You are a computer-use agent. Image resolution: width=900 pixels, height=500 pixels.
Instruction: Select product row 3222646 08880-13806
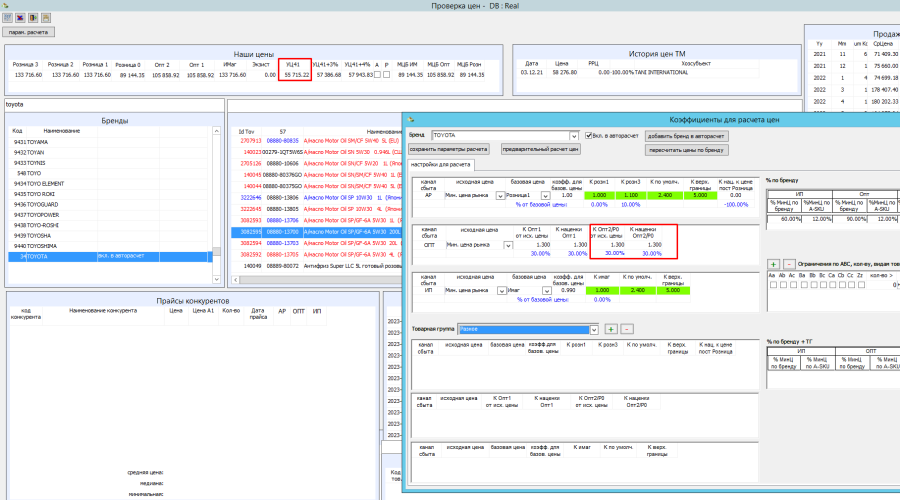click(317, 197)
